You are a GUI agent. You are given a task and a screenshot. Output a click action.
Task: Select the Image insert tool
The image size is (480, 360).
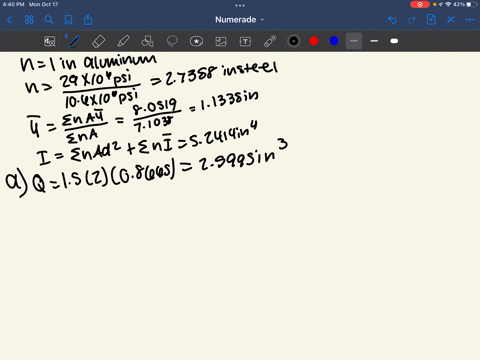click(x=221, y=41)
